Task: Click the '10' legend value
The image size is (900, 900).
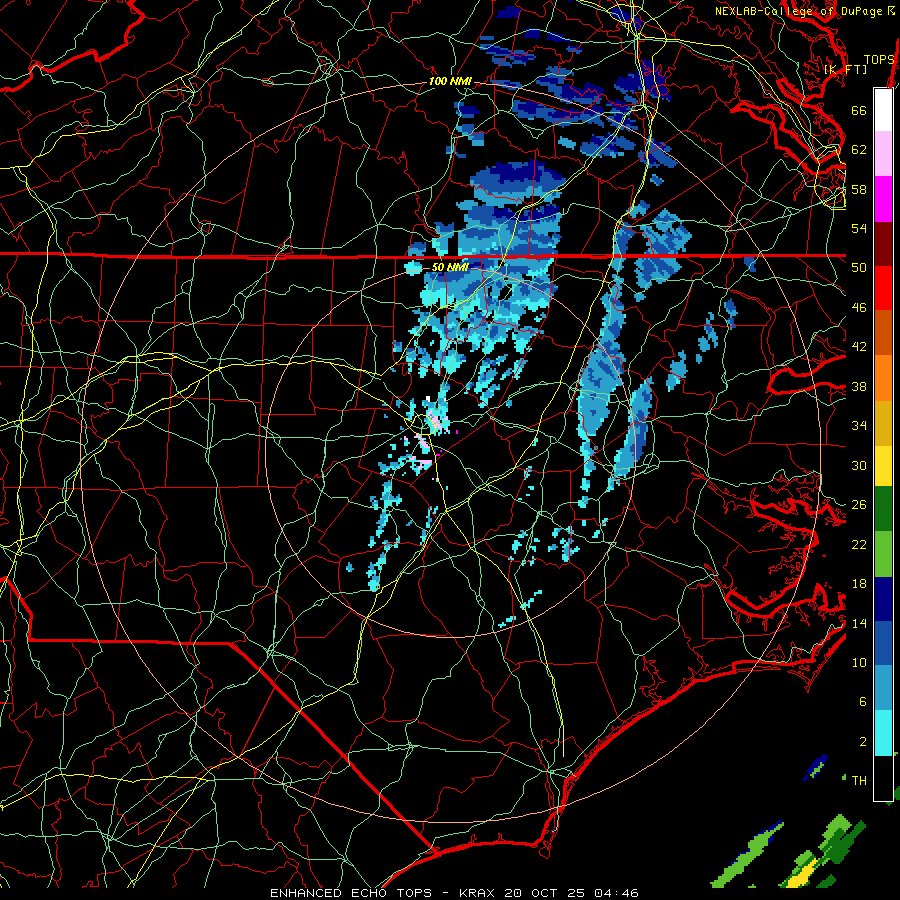Action: pos(859,662)
